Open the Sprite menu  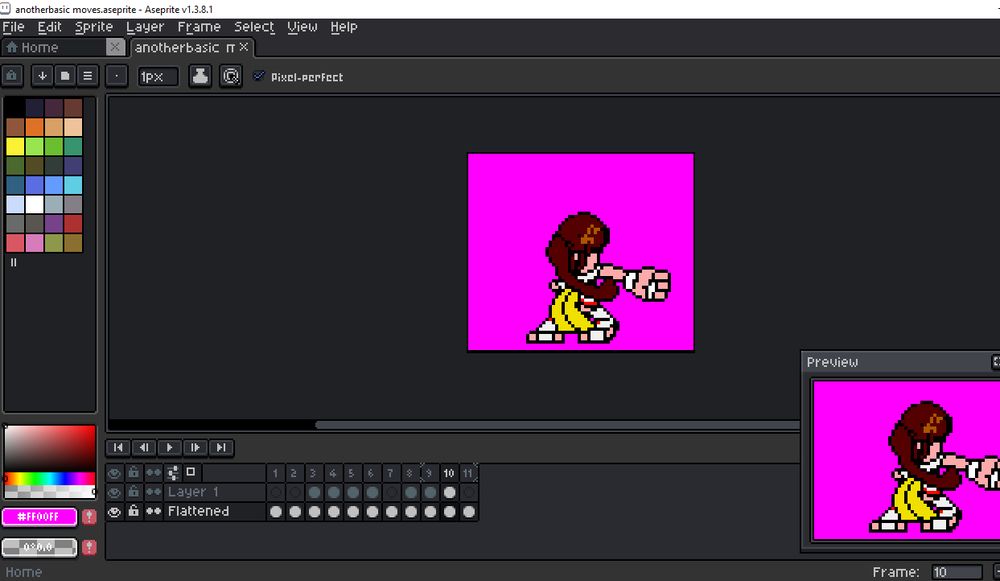click(x=94, y=27)
